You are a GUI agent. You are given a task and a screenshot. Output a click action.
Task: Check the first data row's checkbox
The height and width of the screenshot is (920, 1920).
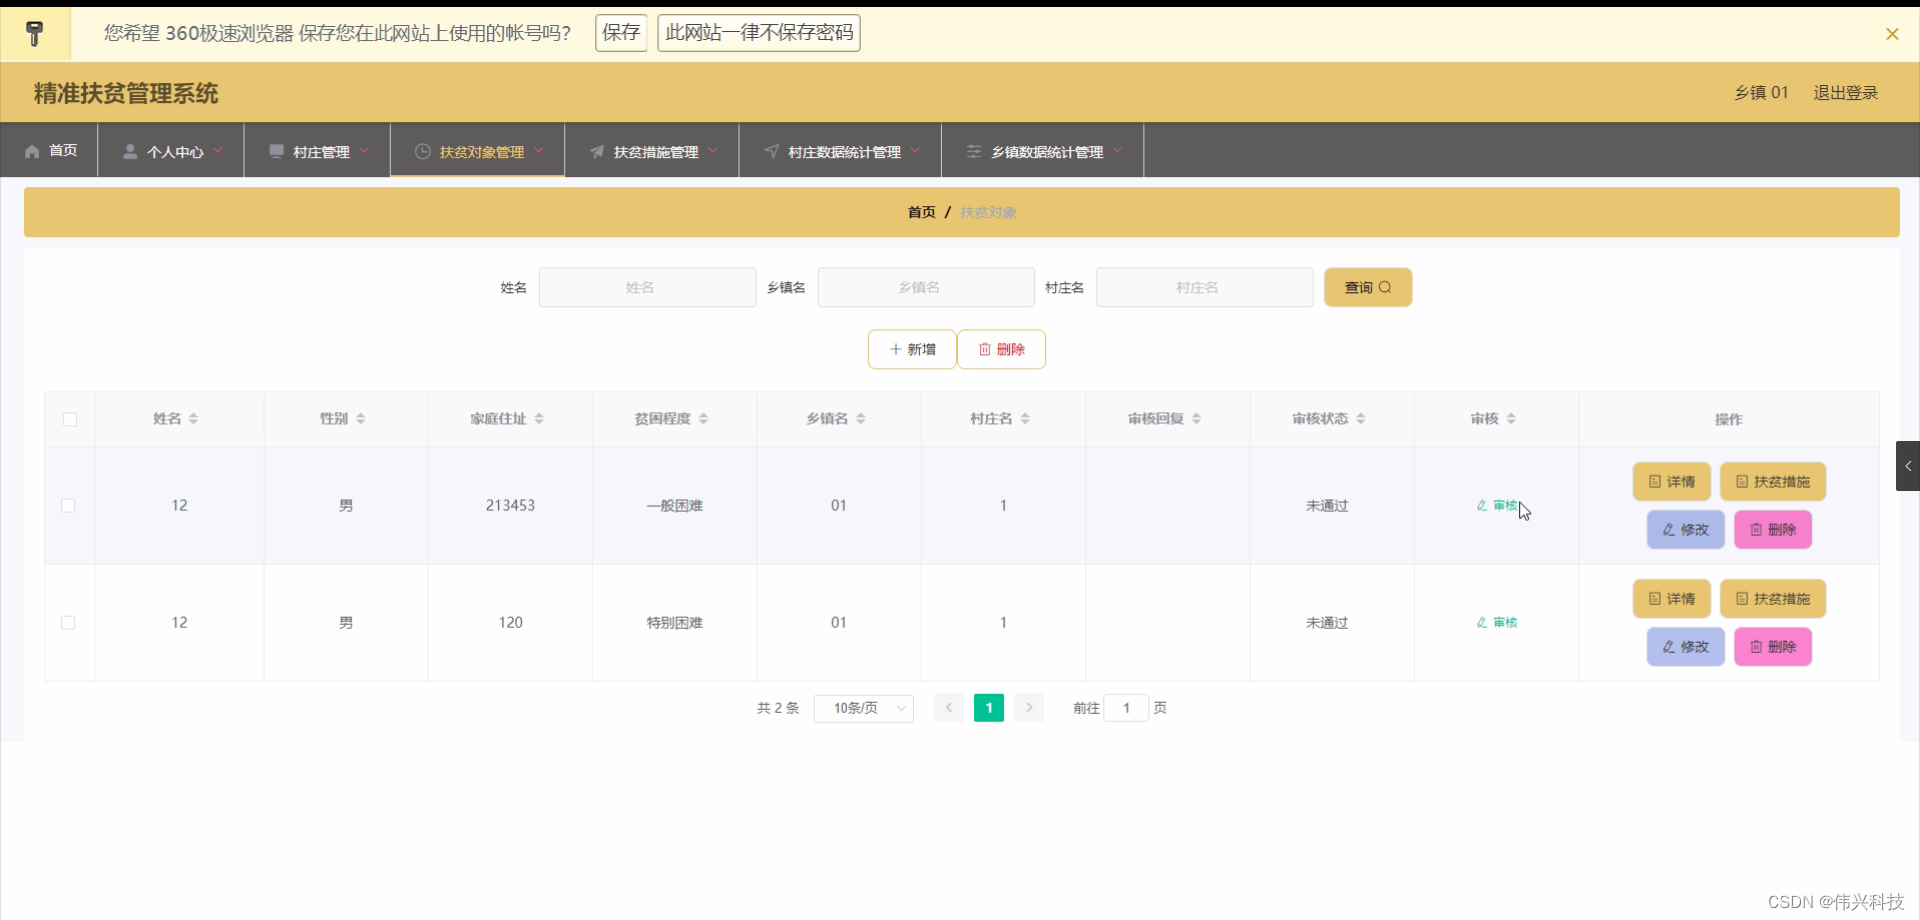[68, 506]
